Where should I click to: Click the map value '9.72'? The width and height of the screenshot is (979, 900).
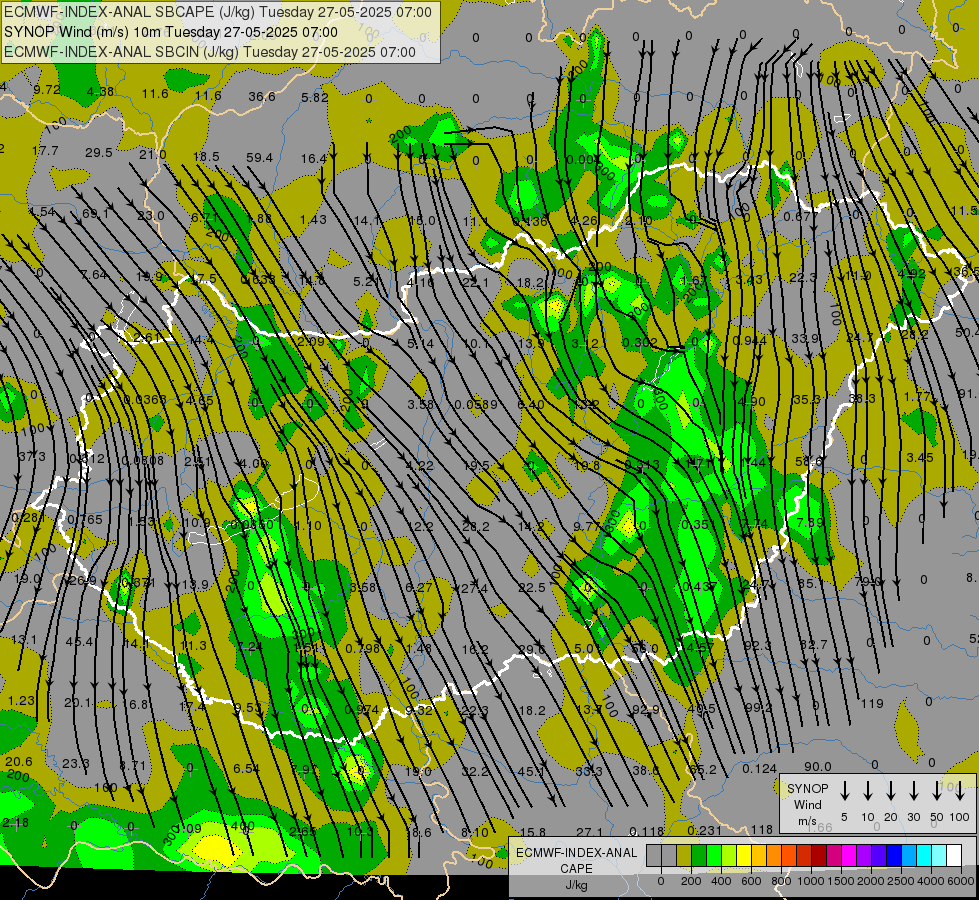(x=47, y=89)
